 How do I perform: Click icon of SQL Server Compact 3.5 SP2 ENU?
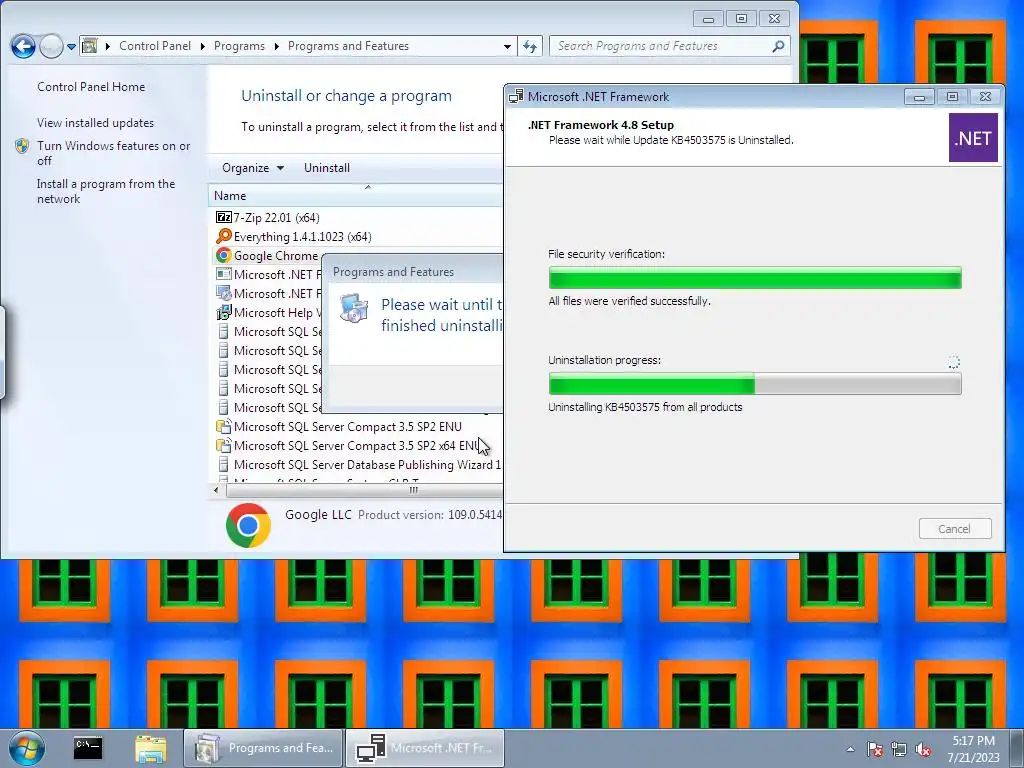(223, 426)
